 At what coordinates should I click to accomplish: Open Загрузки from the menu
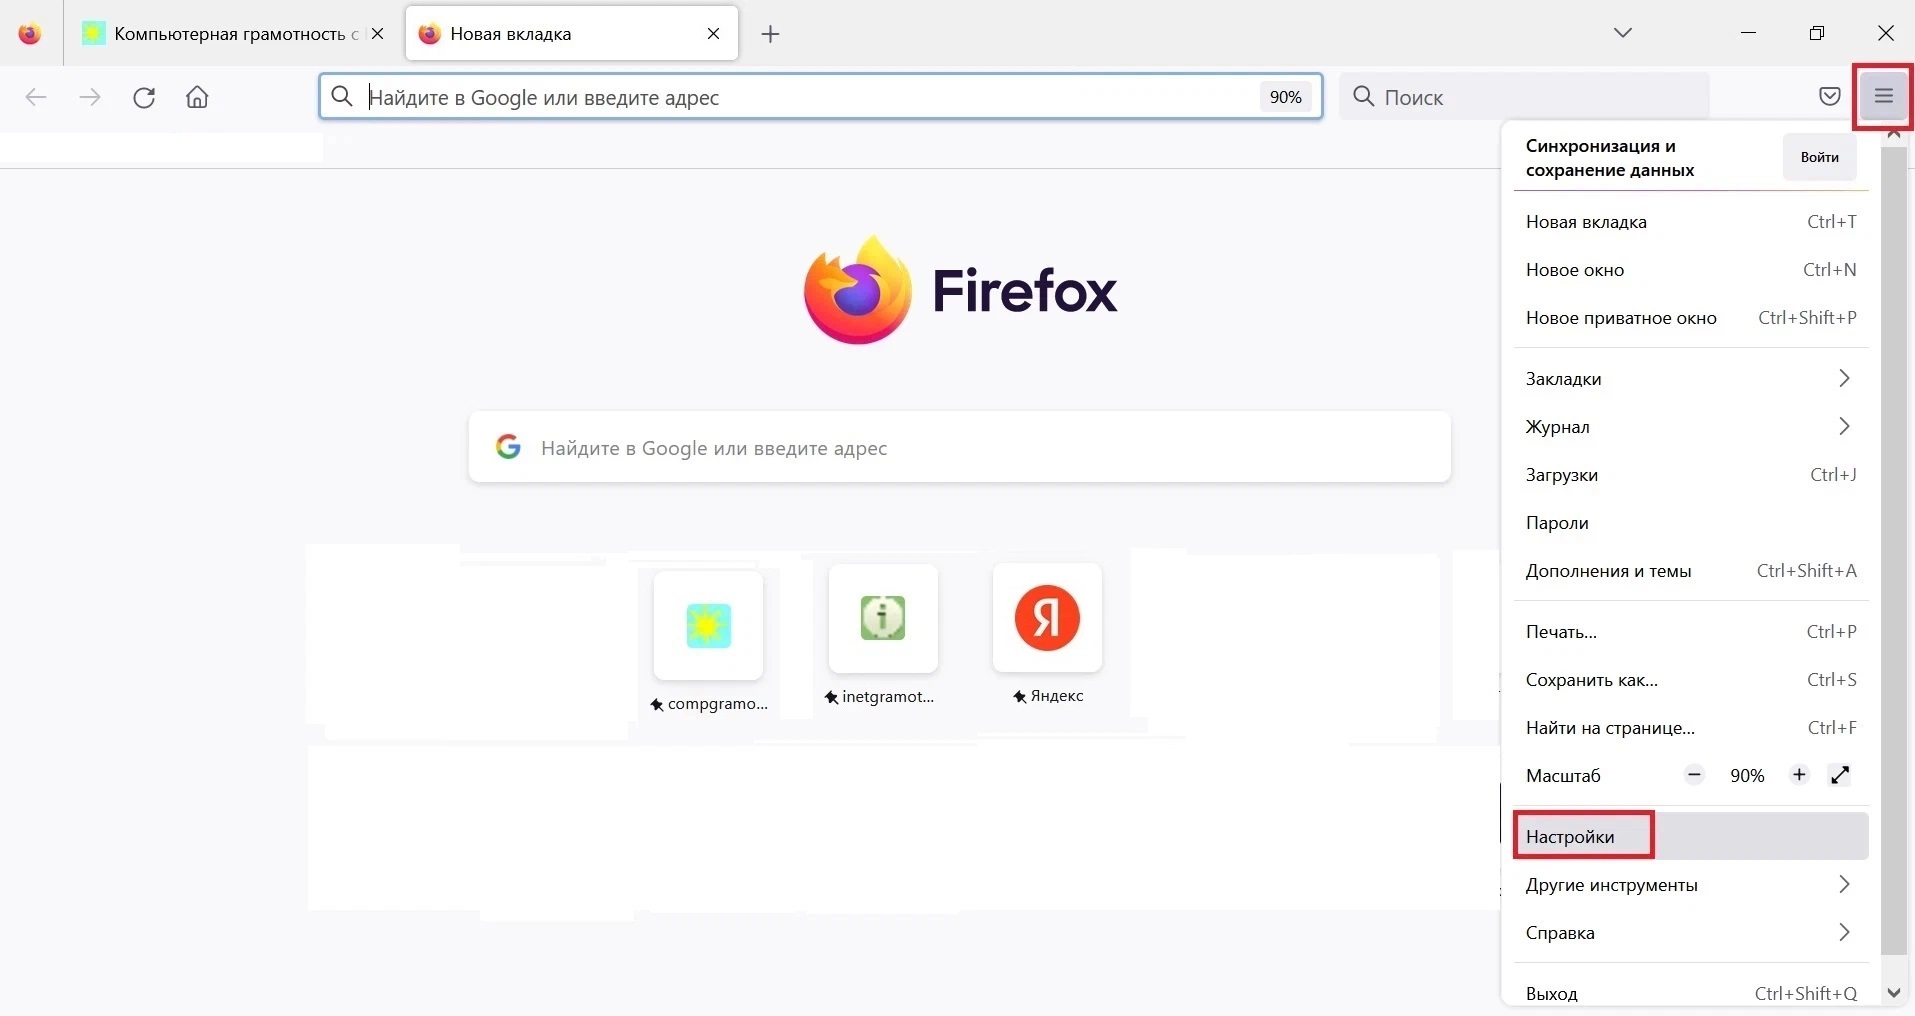point(1691,475)
